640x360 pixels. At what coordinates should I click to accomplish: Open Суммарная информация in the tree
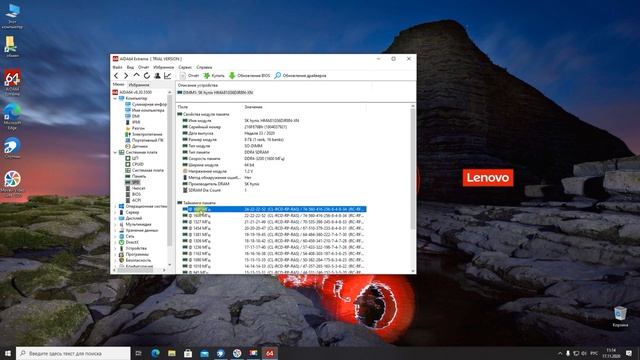coord(146,104)
